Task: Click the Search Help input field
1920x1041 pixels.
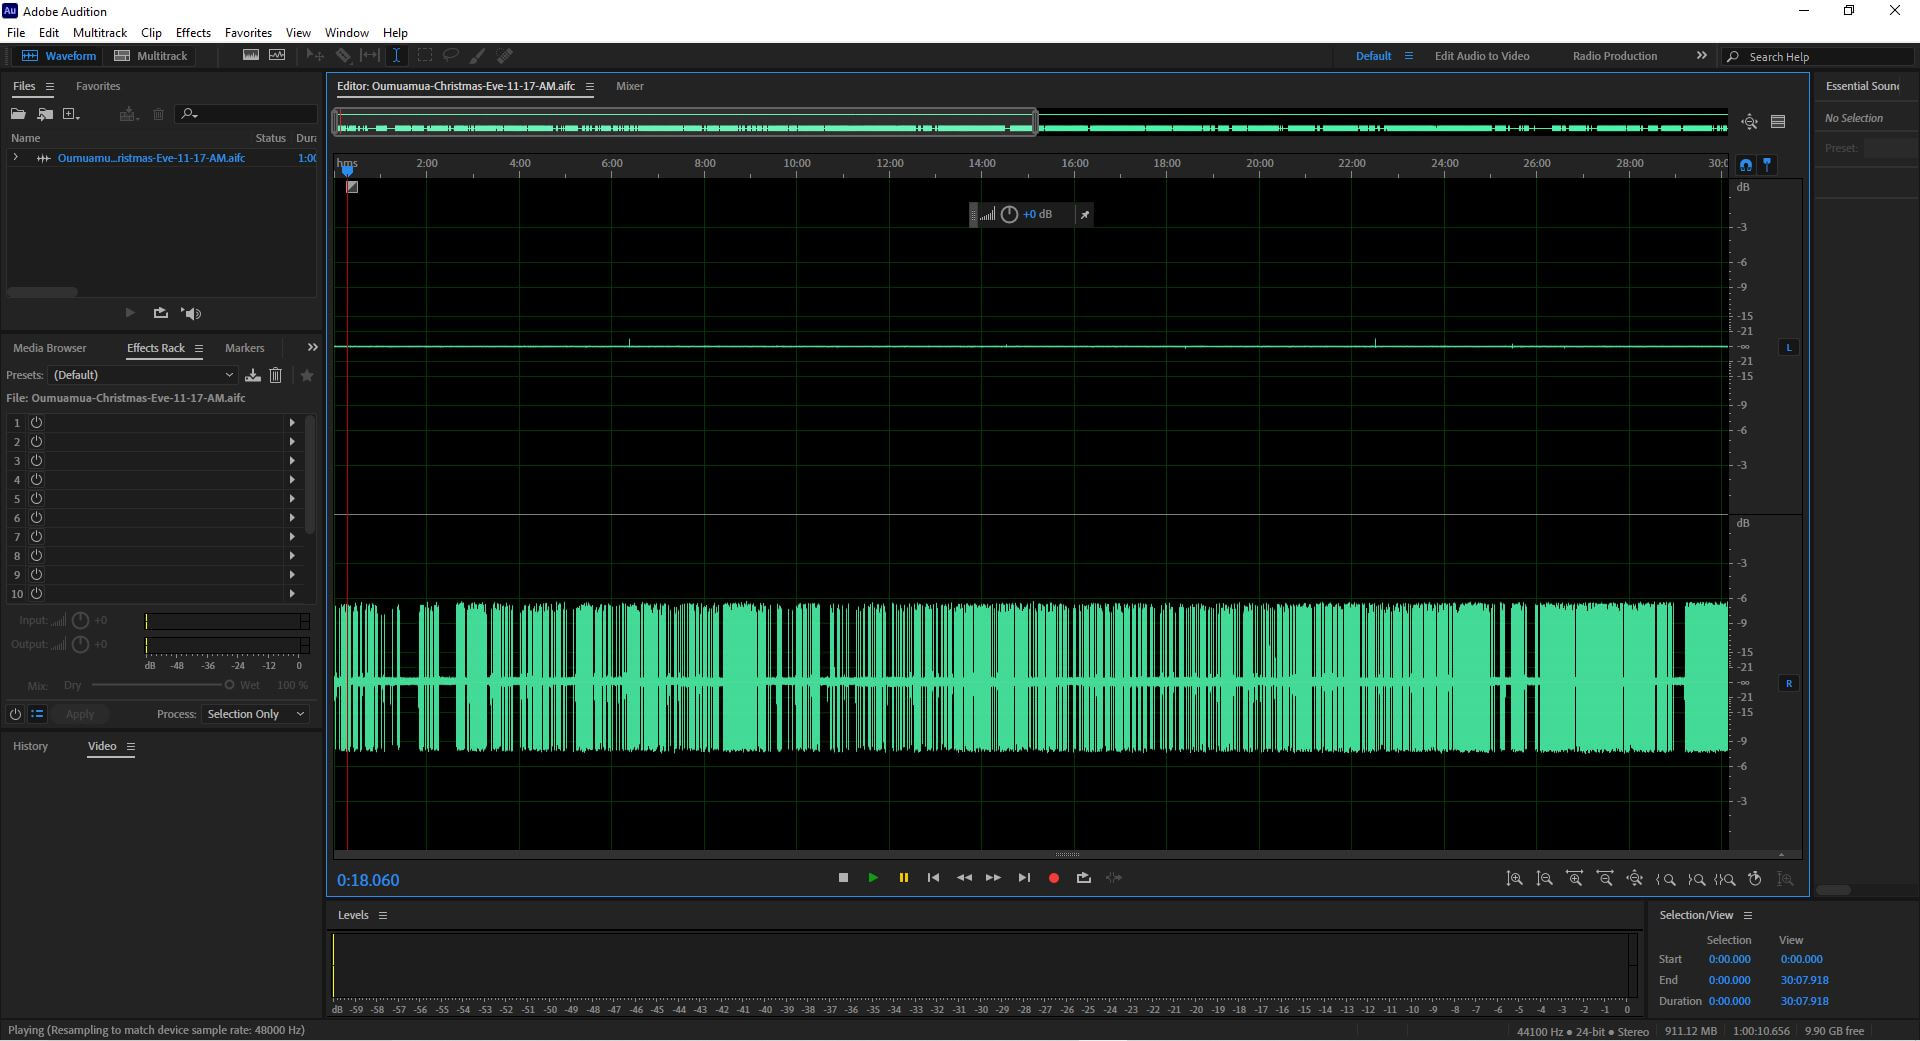Action: (x=1825, y=57)
